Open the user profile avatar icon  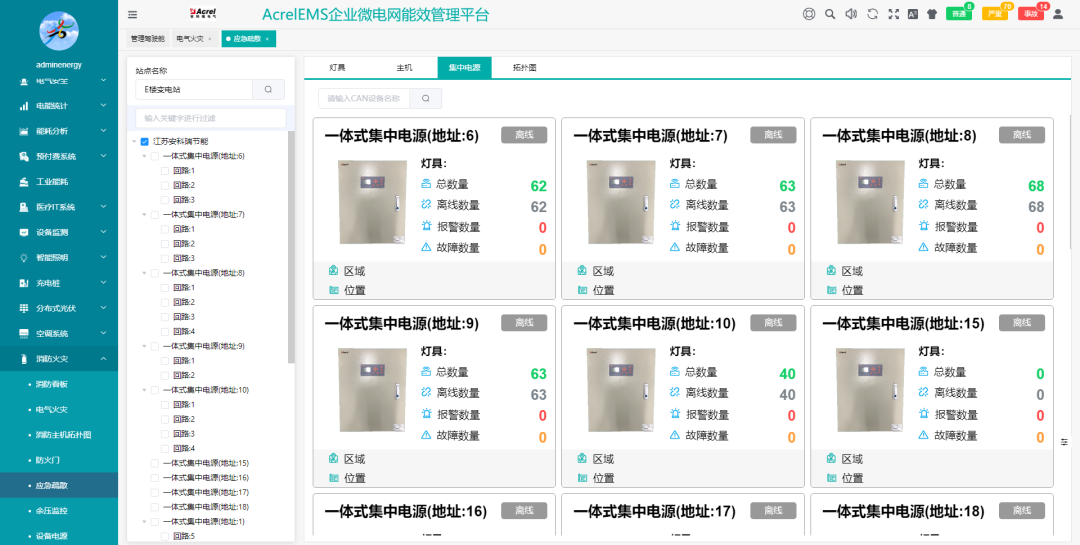click(1058, 14)
